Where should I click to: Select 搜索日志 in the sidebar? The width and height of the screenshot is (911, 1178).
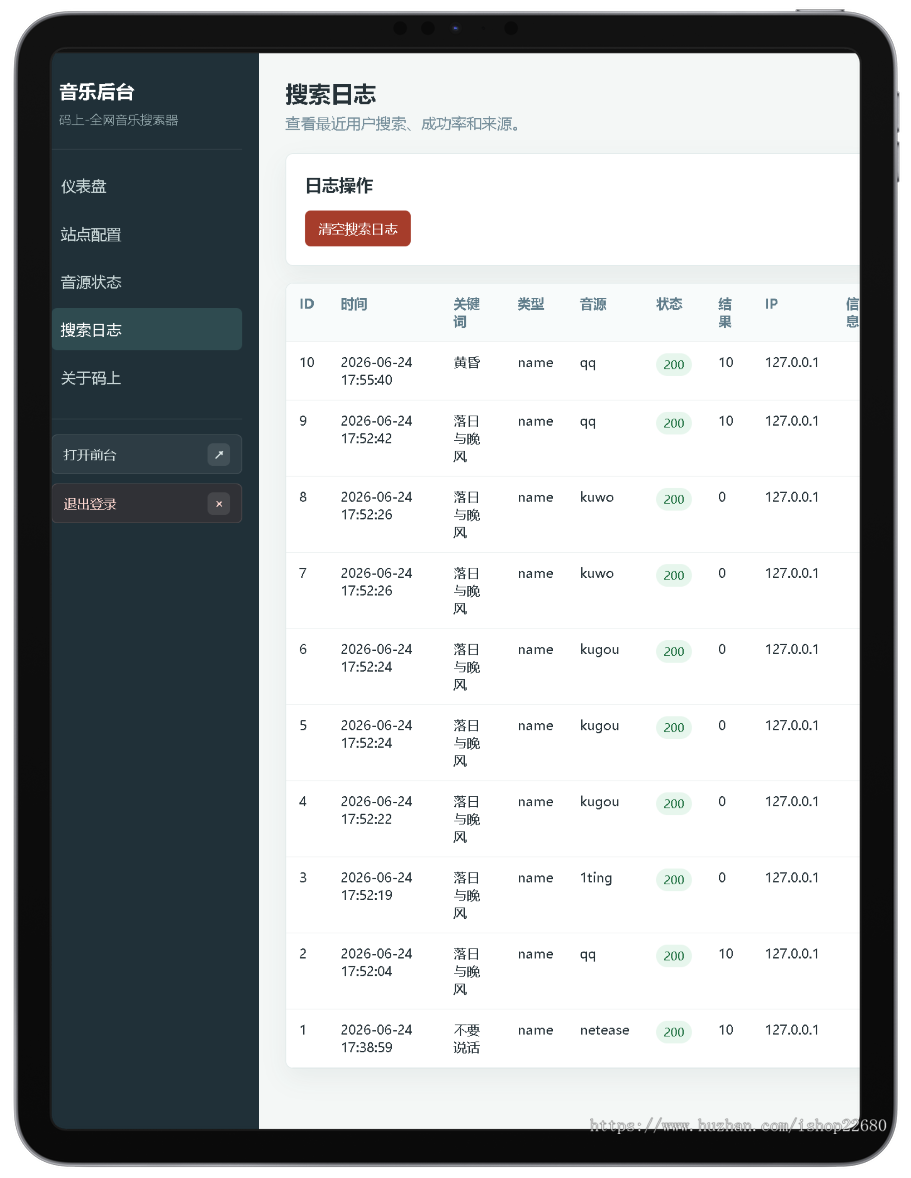coord(147,330)
